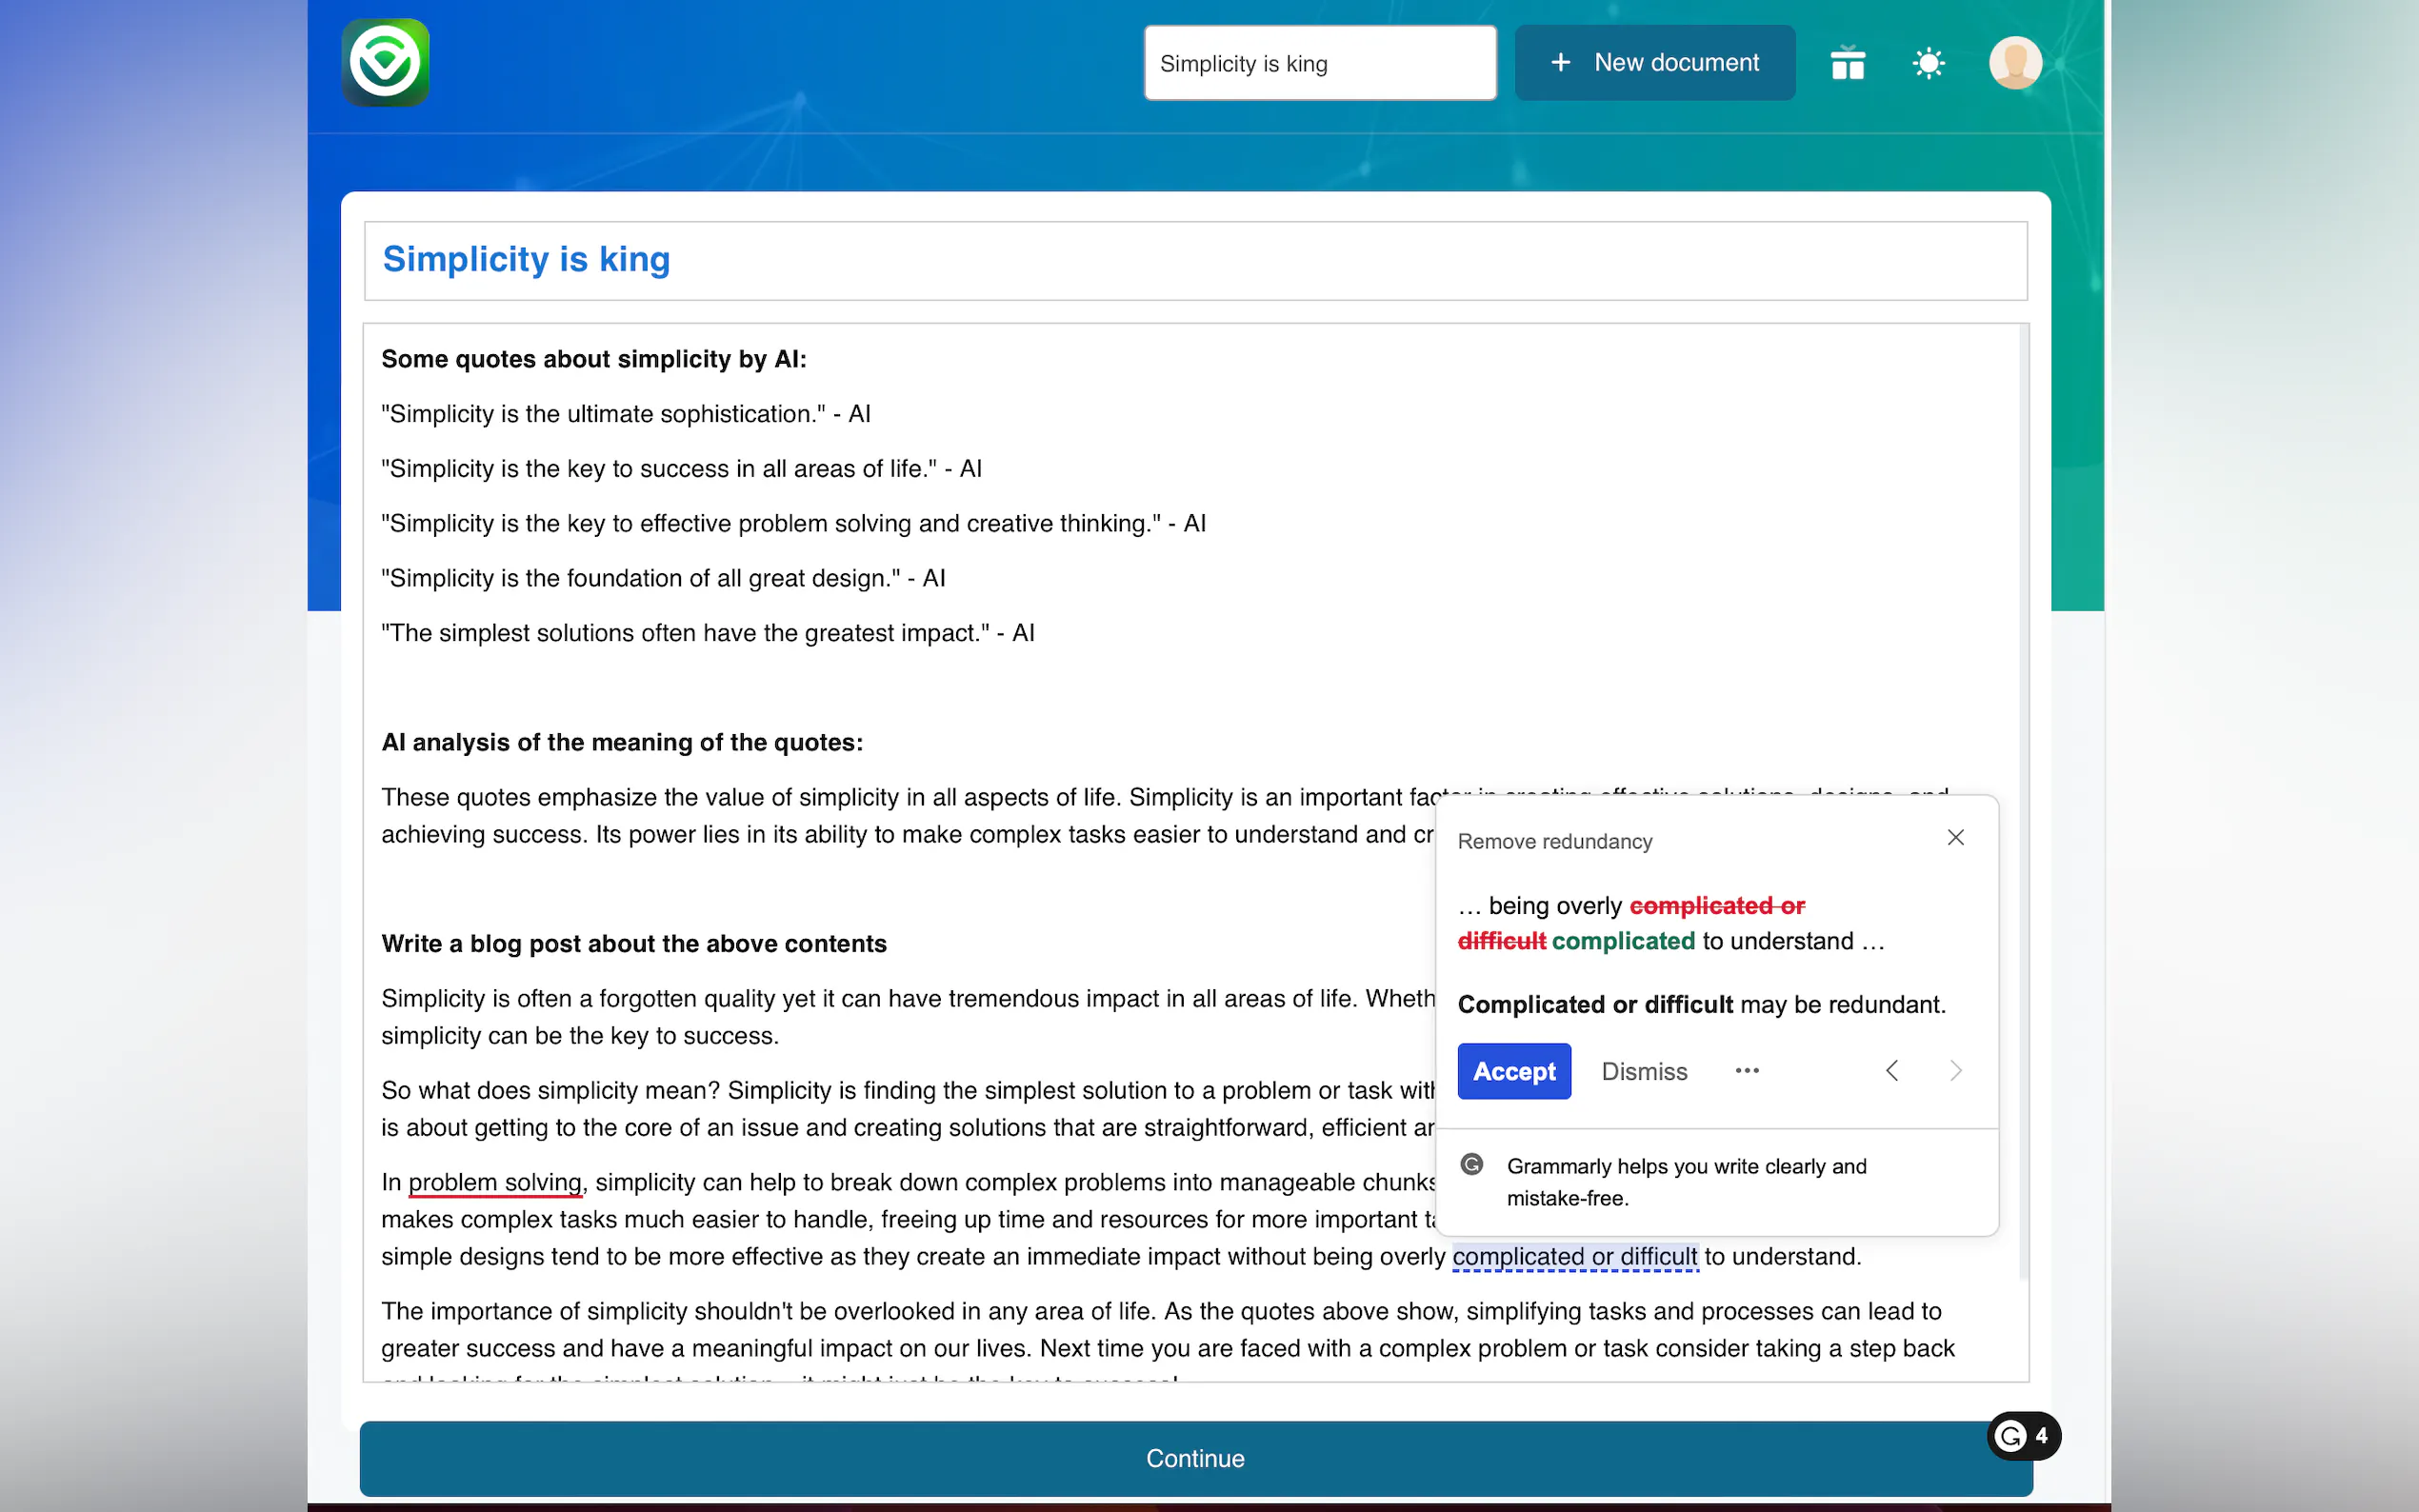The height and width of the screenshot is (1512, 2419).
Task: Go to previous Grammarly suggestion
Action: 1892,1071
